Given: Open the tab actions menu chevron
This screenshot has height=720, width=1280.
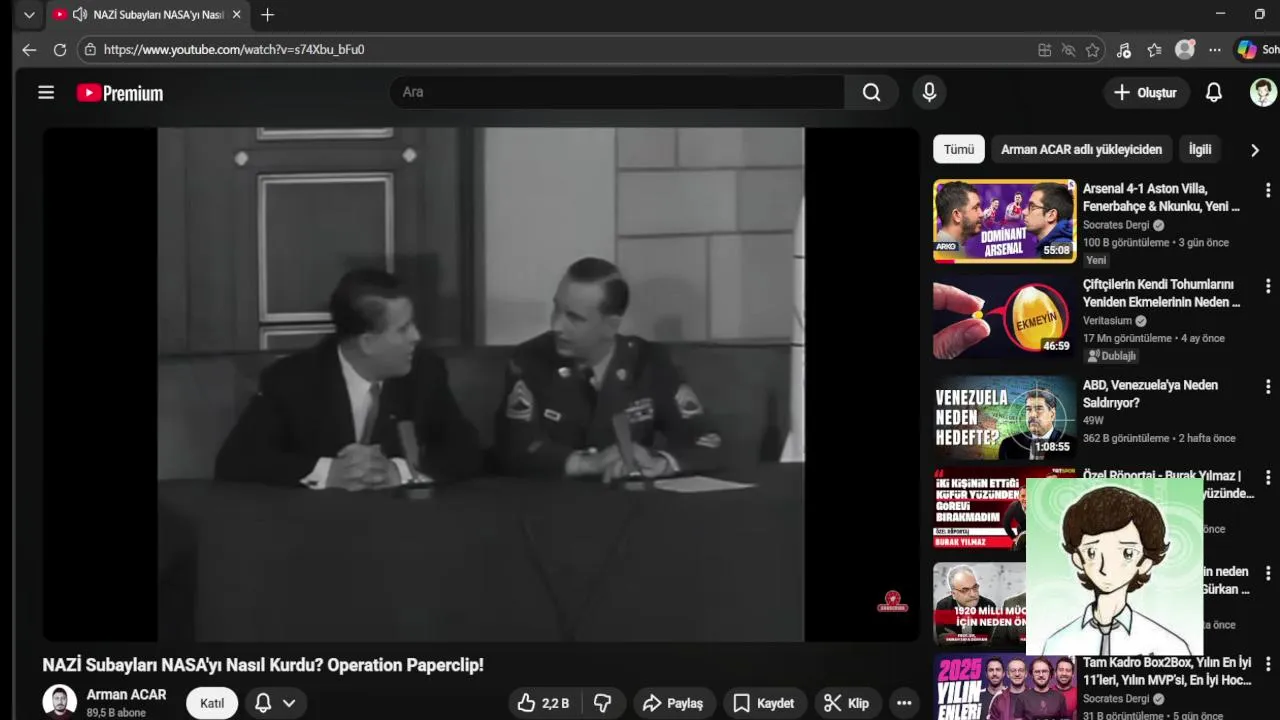Looking at the screenshot, I should [29, 15].
